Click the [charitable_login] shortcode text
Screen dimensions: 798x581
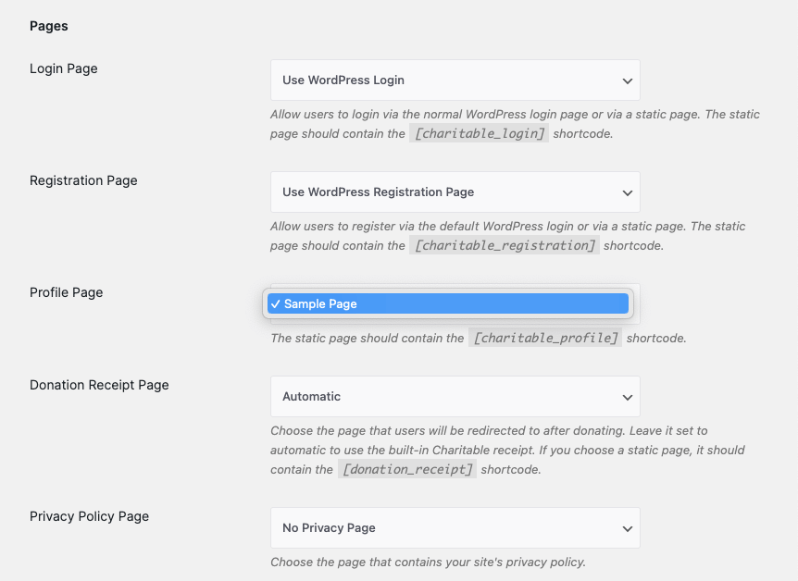479,133
